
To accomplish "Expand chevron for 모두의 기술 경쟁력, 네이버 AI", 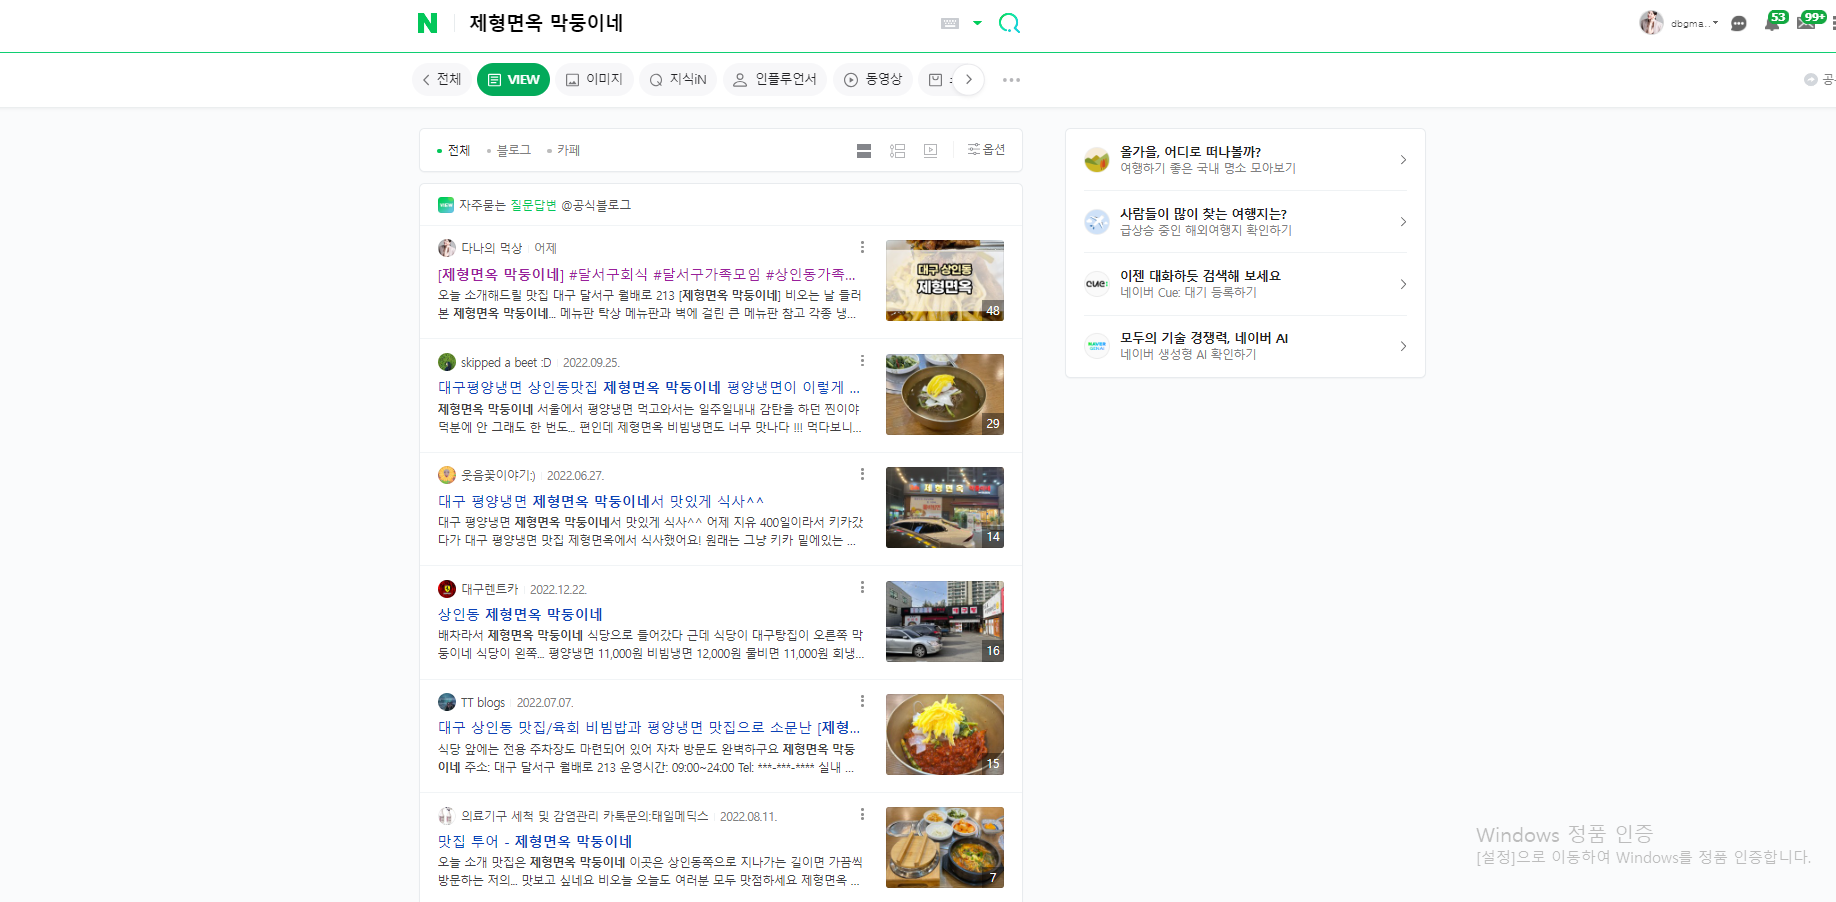I will coord(1403,346).
